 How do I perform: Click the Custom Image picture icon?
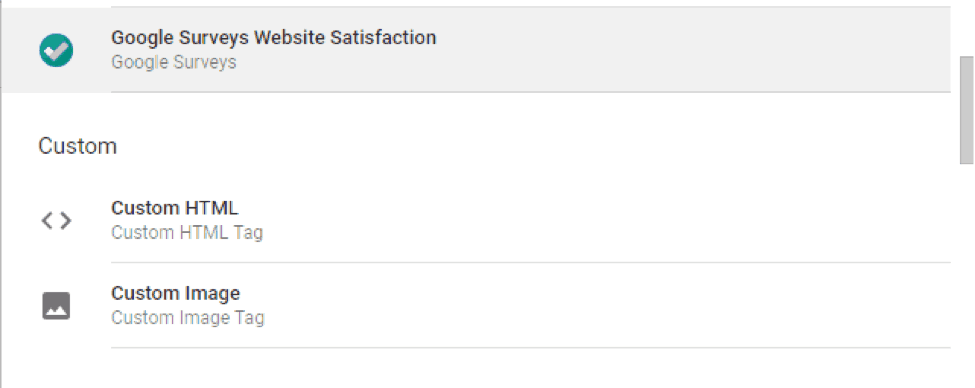point(56,306)
